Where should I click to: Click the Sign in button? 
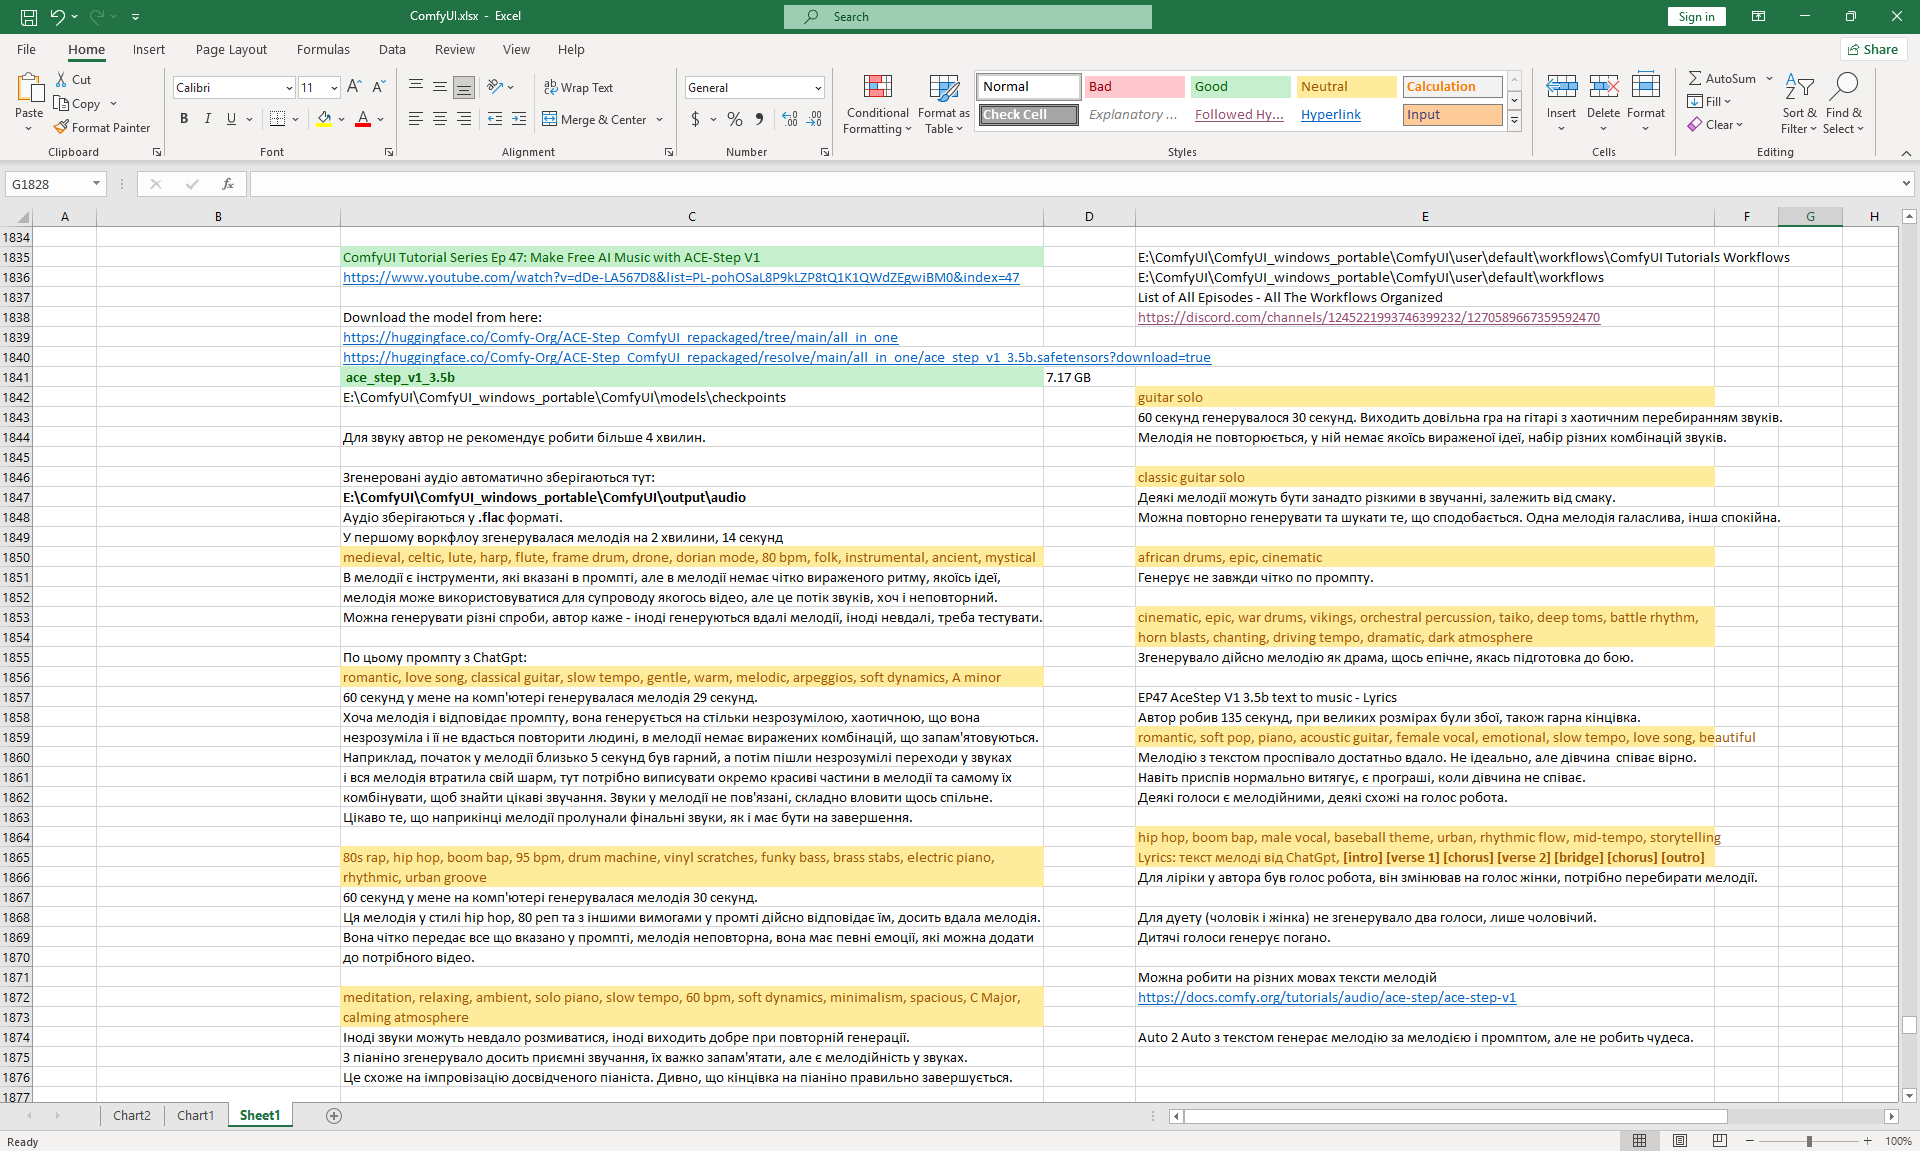click(1695, 16)
